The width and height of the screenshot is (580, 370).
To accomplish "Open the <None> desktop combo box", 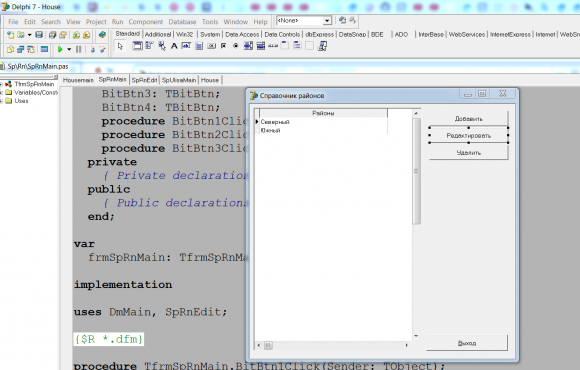I will [304, 21].
